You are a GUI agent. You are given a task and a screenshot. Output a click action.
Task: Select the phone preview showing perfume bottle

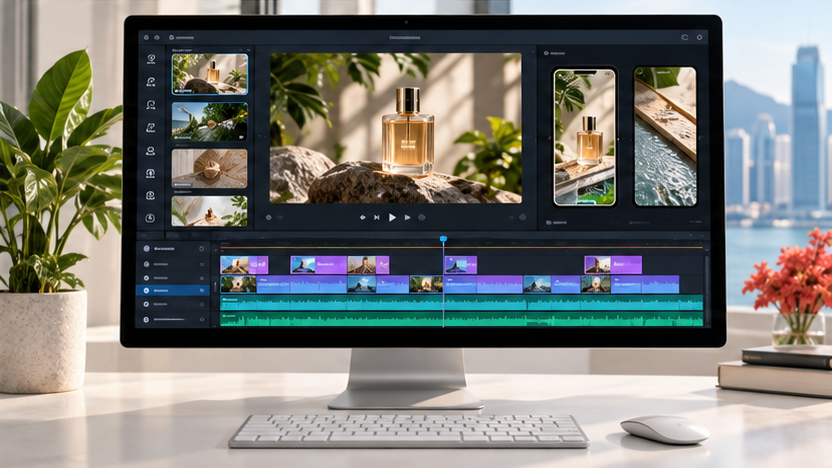click(x=585, y=137)
